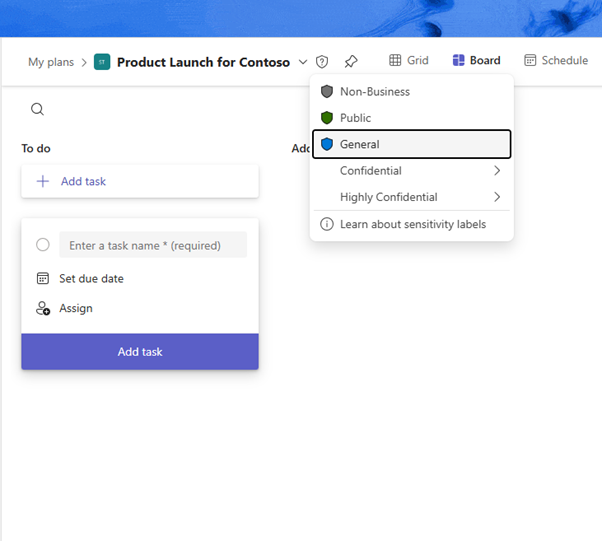The height and width of the screenshot is (541, 602).
Task: Expand the Confidential submenu arrow
Action: (x=497, y=170)
